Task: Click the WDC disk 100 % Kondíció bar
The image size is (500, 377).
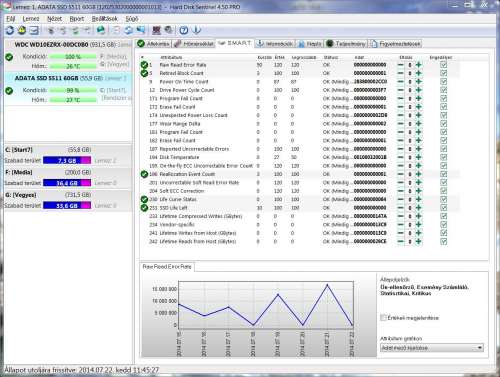Action: (x=73, y=57)
